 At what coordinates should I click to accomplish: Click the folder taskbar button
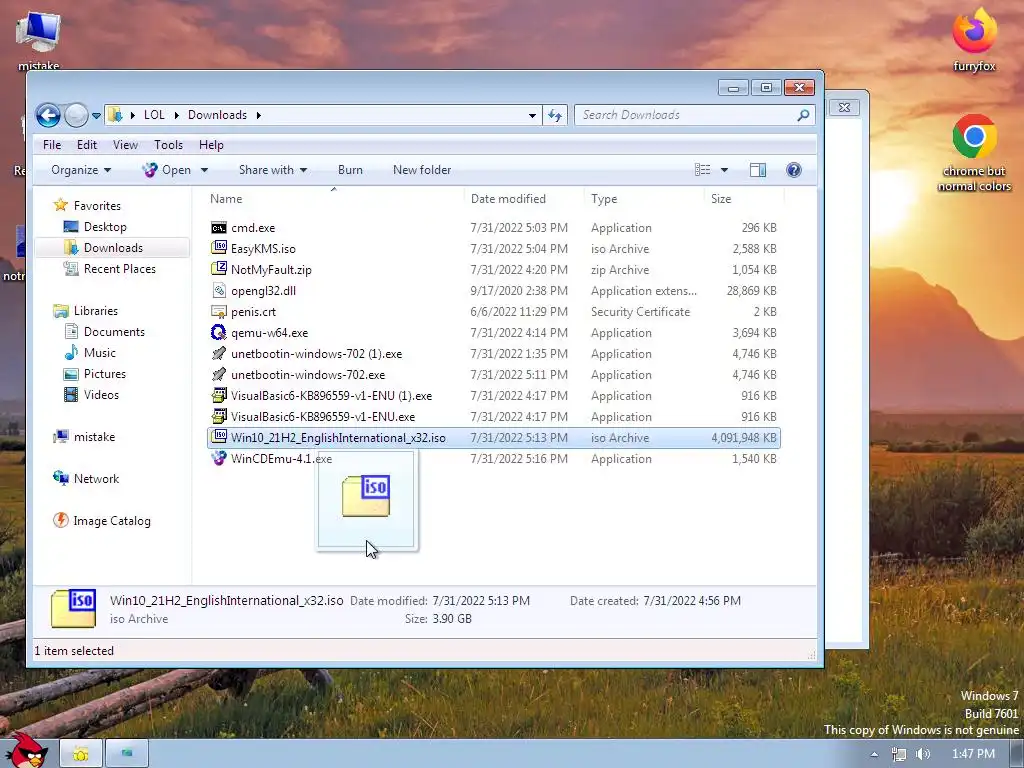[81, 754]
